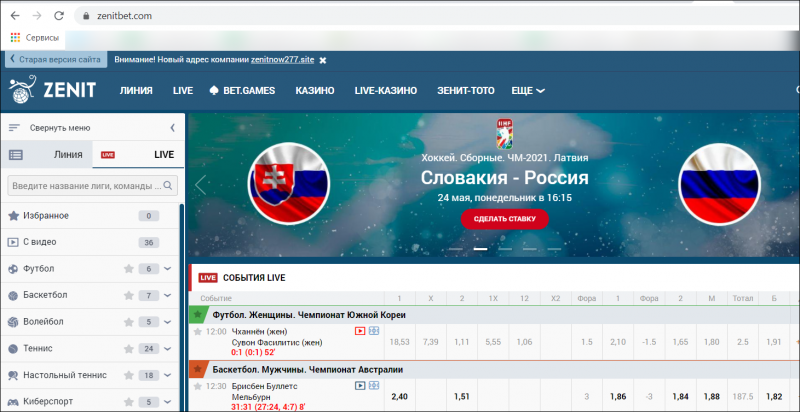Click Russia flag thumbnail

coord(719,184)
